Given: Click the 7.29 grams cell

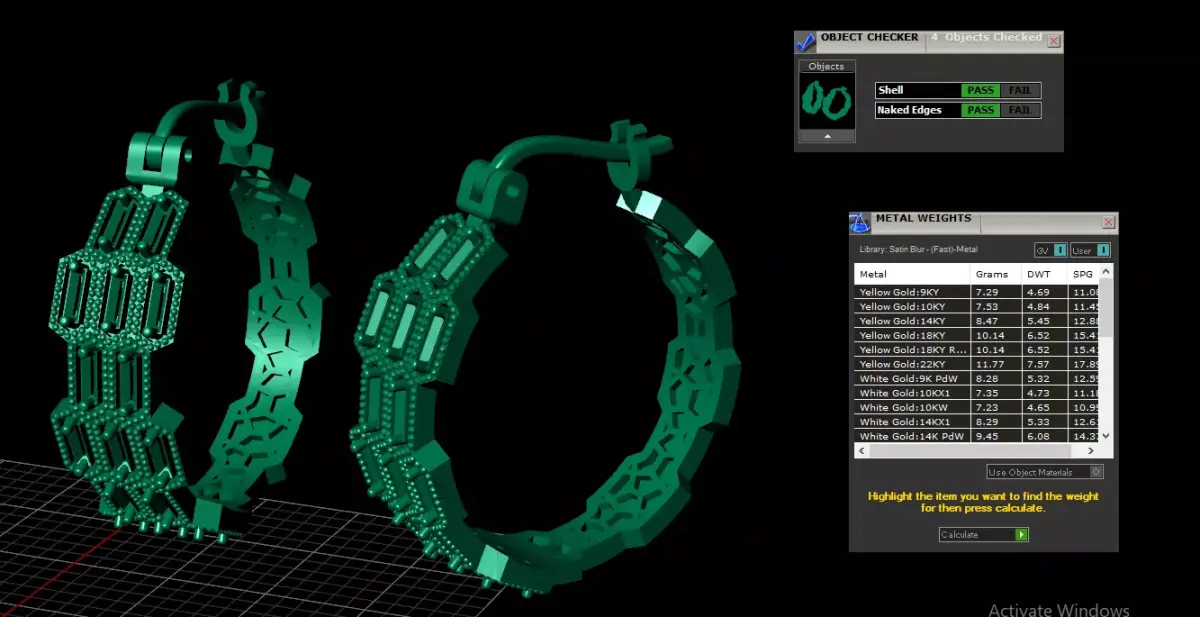Looking at the screenshot, I should 996,292.
